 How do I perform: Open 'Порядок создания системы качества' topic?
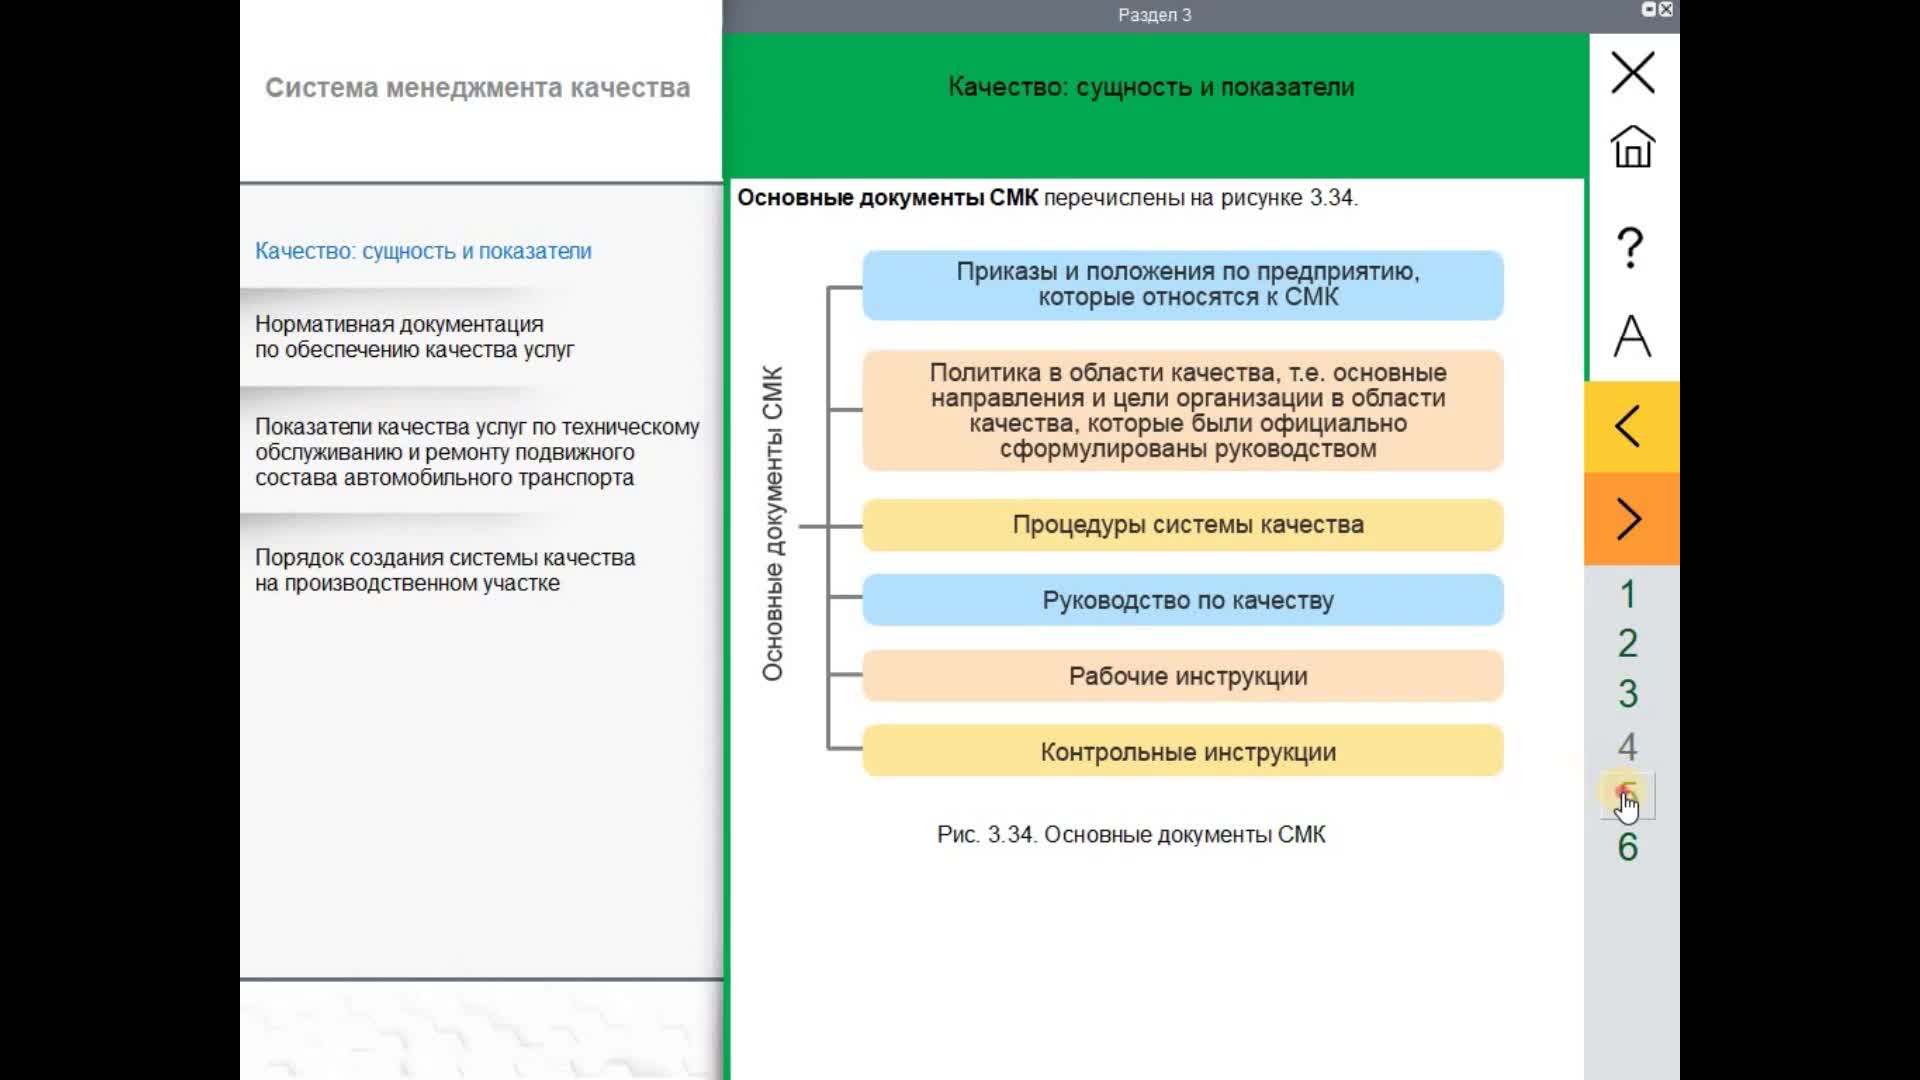coord(445,570)
